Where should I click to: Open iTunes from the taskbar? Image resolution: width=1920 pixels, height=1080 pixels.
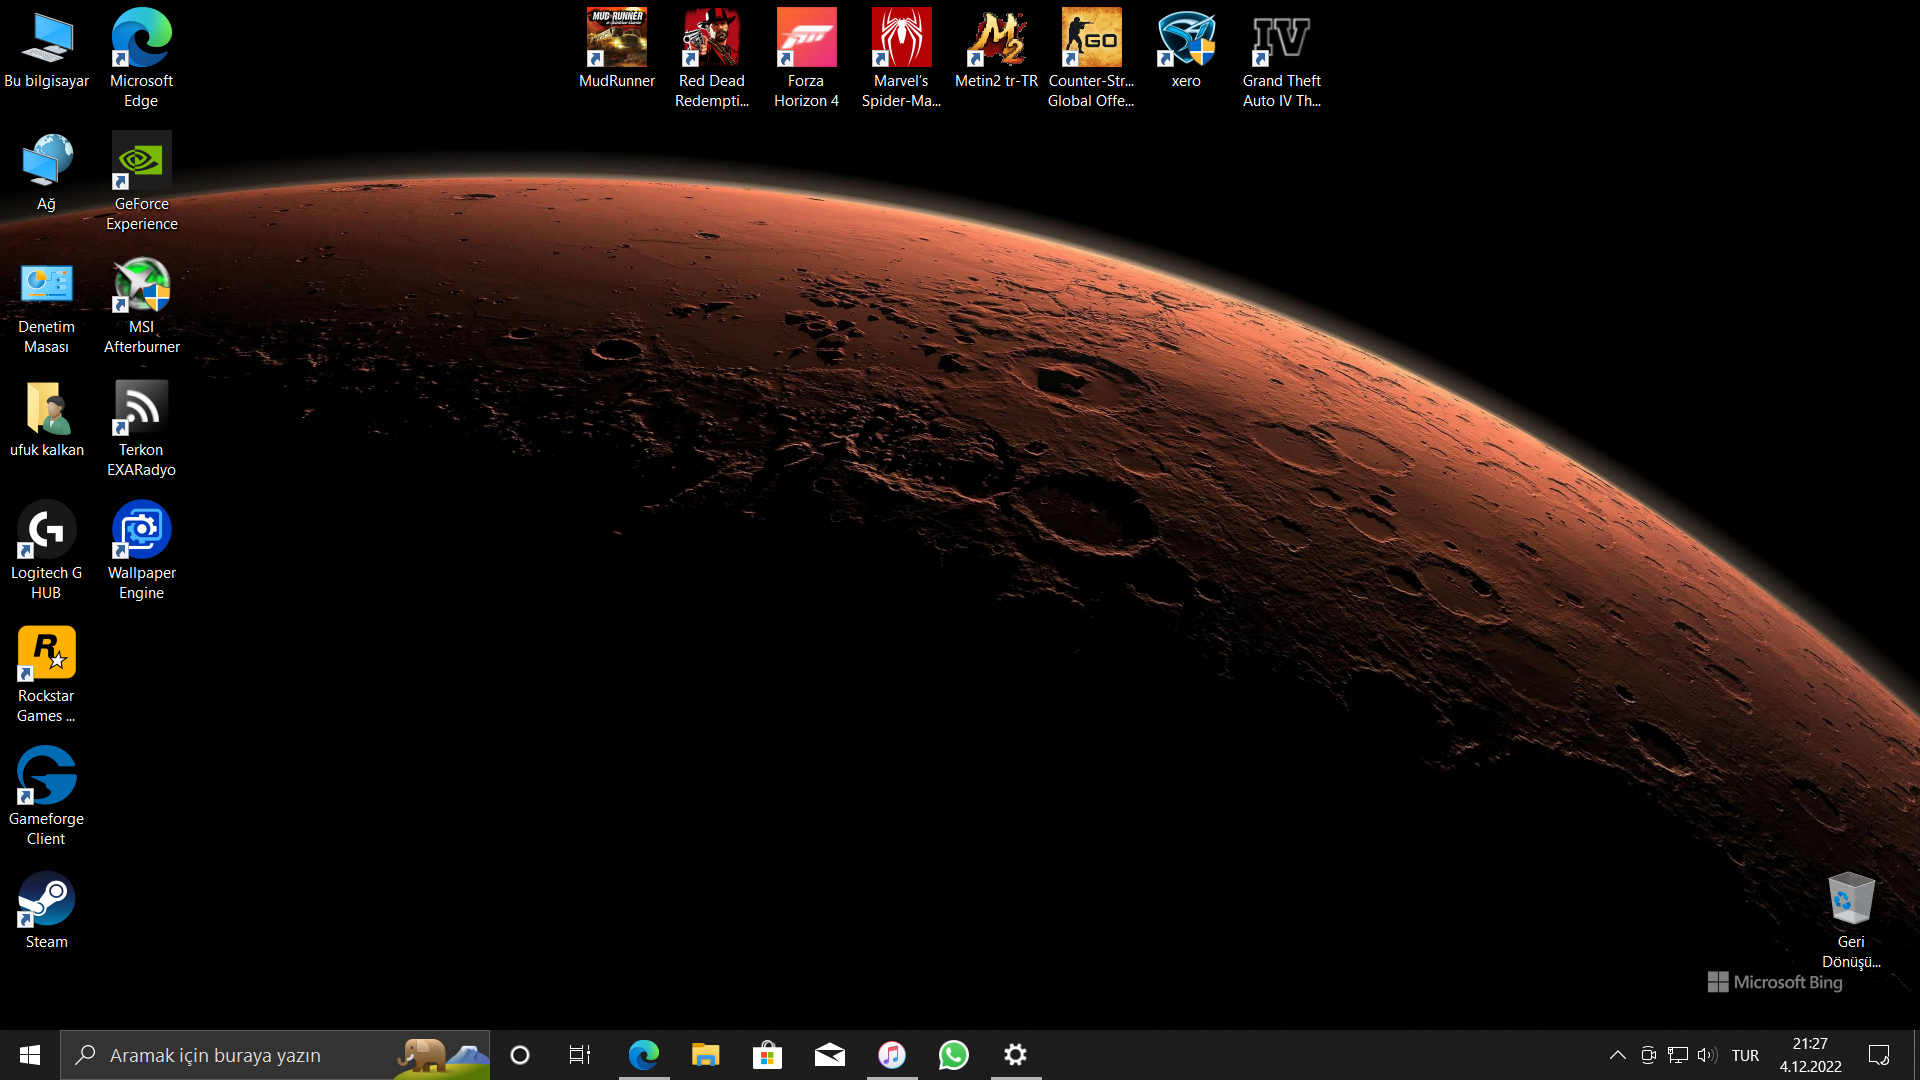click(x=891, y=1055)
